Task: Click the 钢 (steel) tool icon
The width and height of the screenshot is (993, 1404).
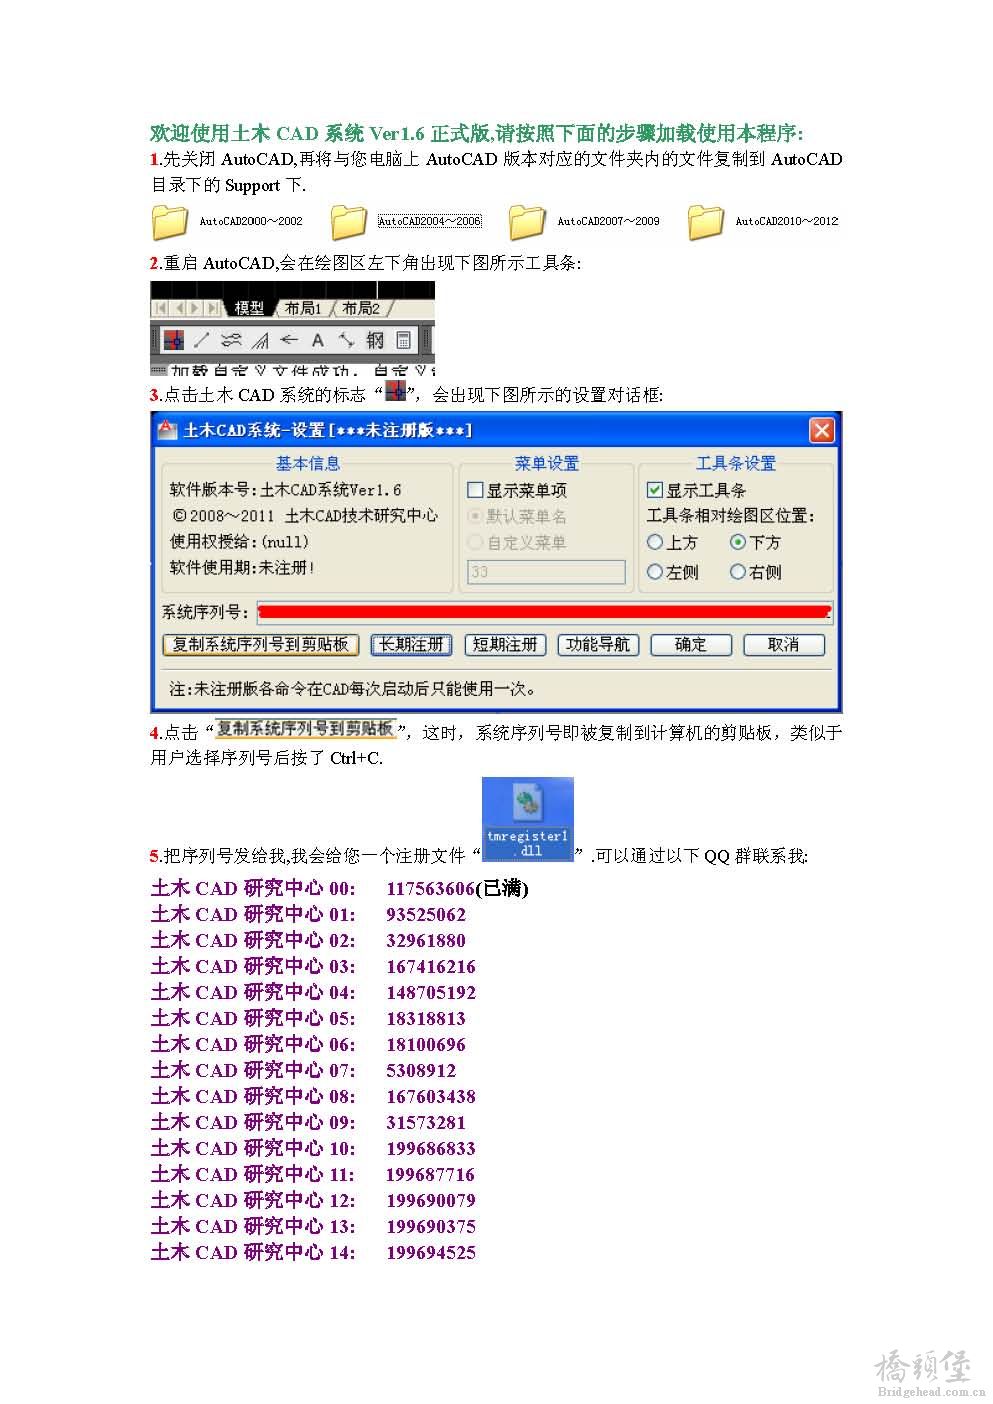Action: 375,340
